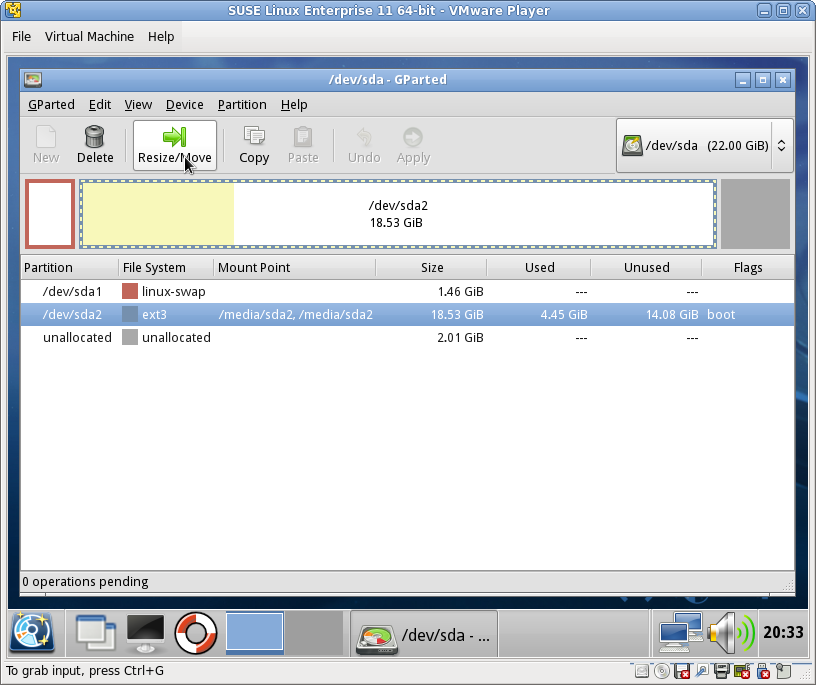Select the unallocated row in partition list
The width and height of the screenshot is (816, 685).
coord(407,337)
